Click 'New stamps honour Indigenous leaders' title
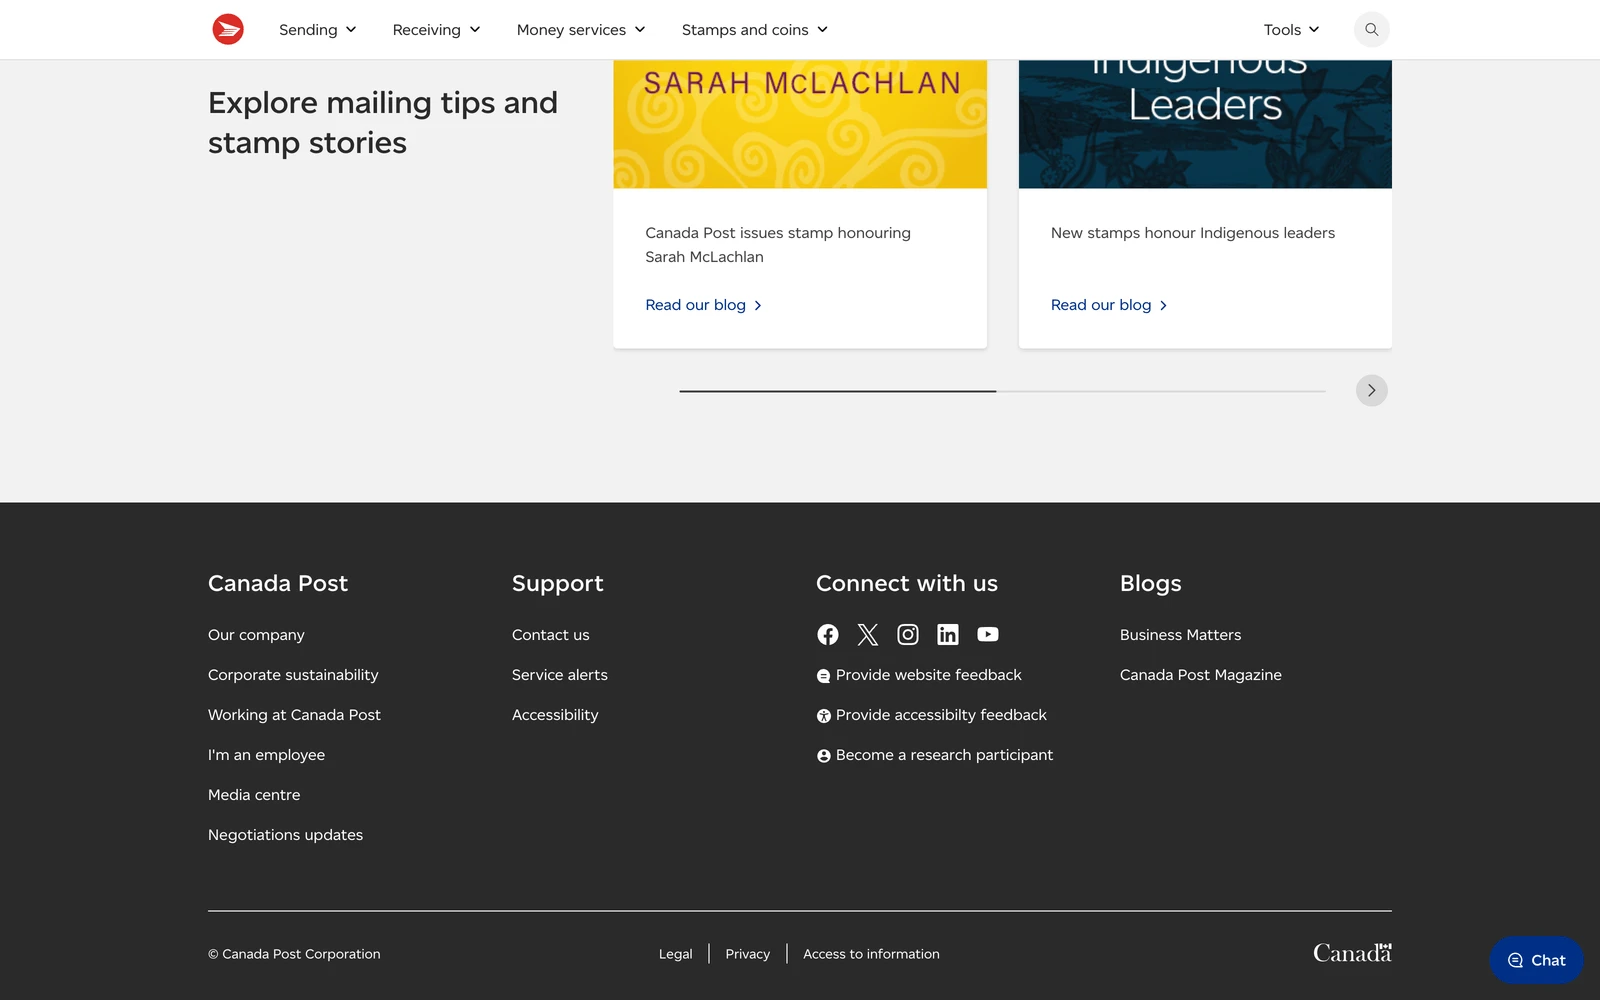1600x1000 pixels. pos(1192,233)
